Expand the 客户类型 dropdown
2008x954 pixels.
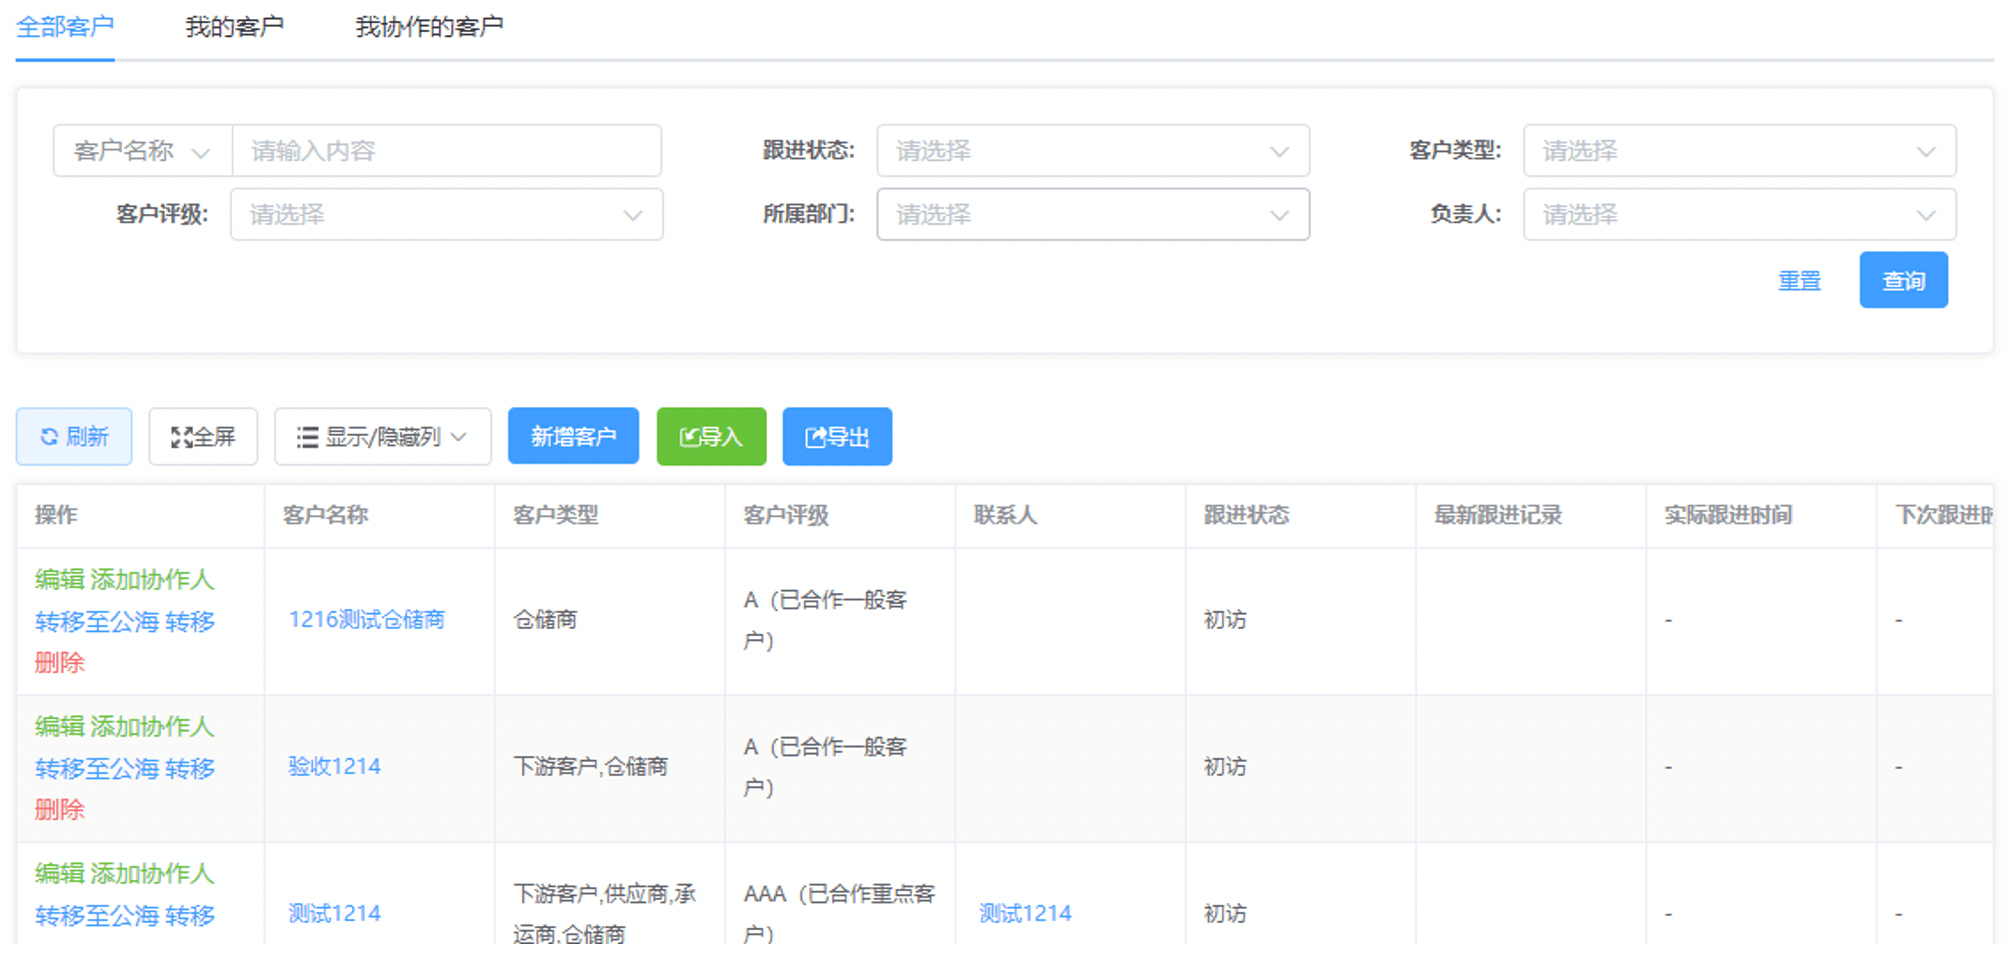coord(1739,151)
